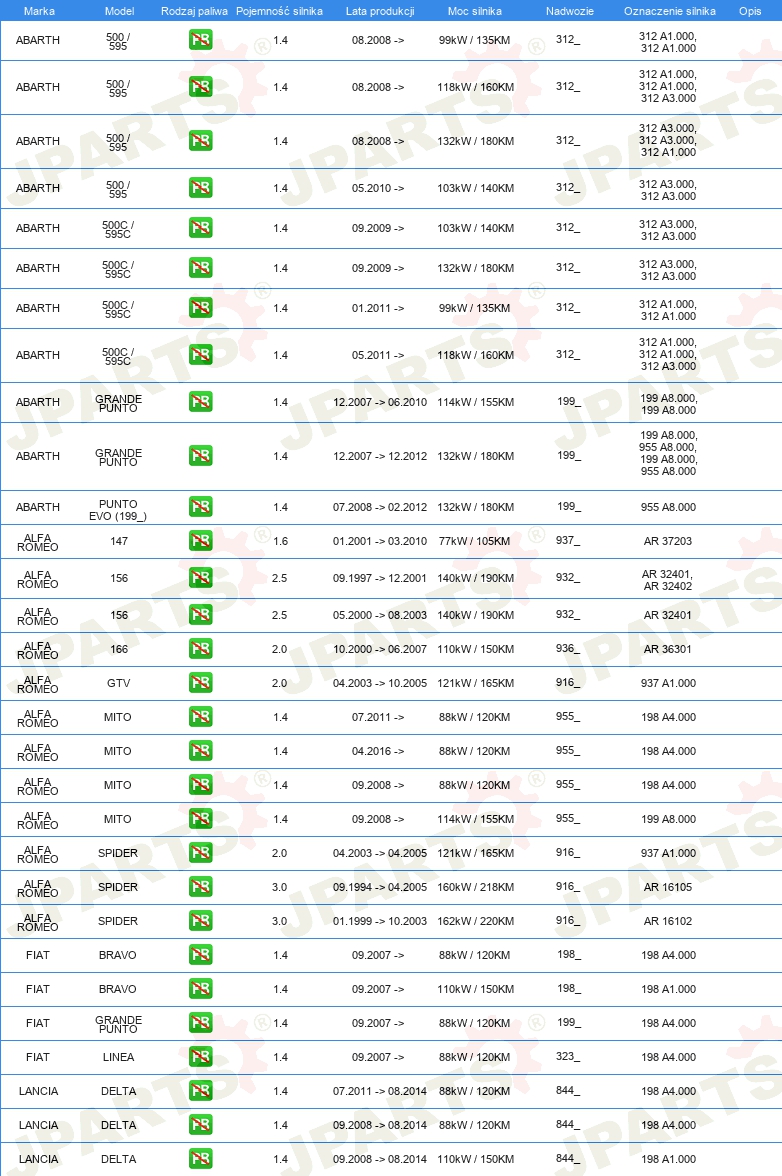Viewport: 782px width, 1176px height.
Task: Click the 07.2008 -> 02.2012 production years cell
Action: tap(380, 507)
